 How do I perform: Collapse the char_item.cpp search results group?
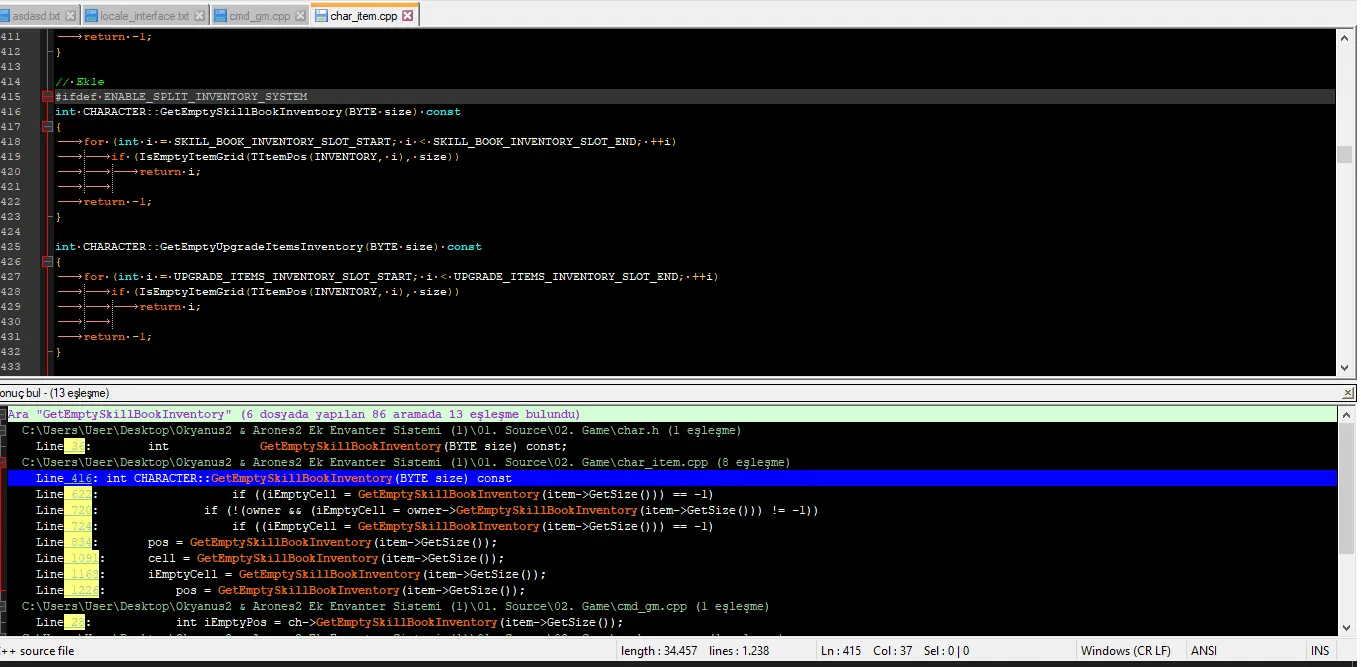click(4, 463)
